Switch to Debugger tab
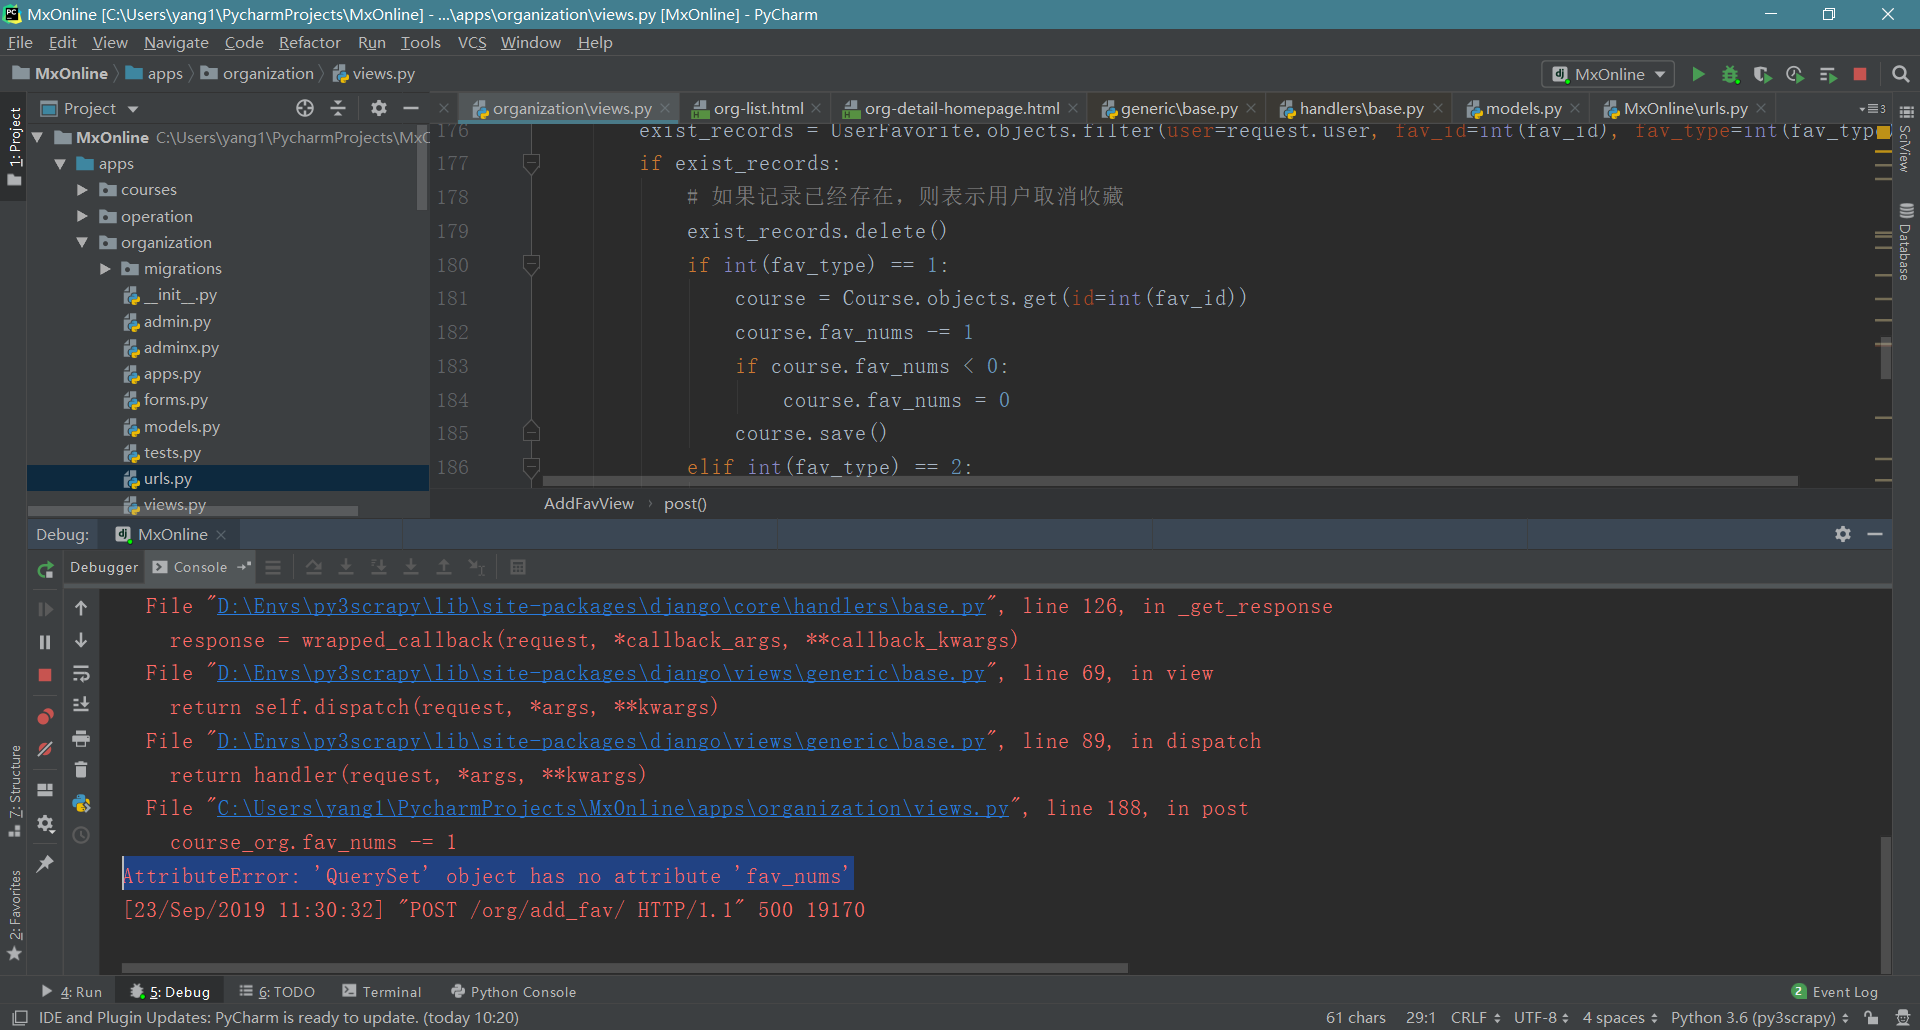Image resolution: width=1920 pixels, height=1030 pixels. 104,567
